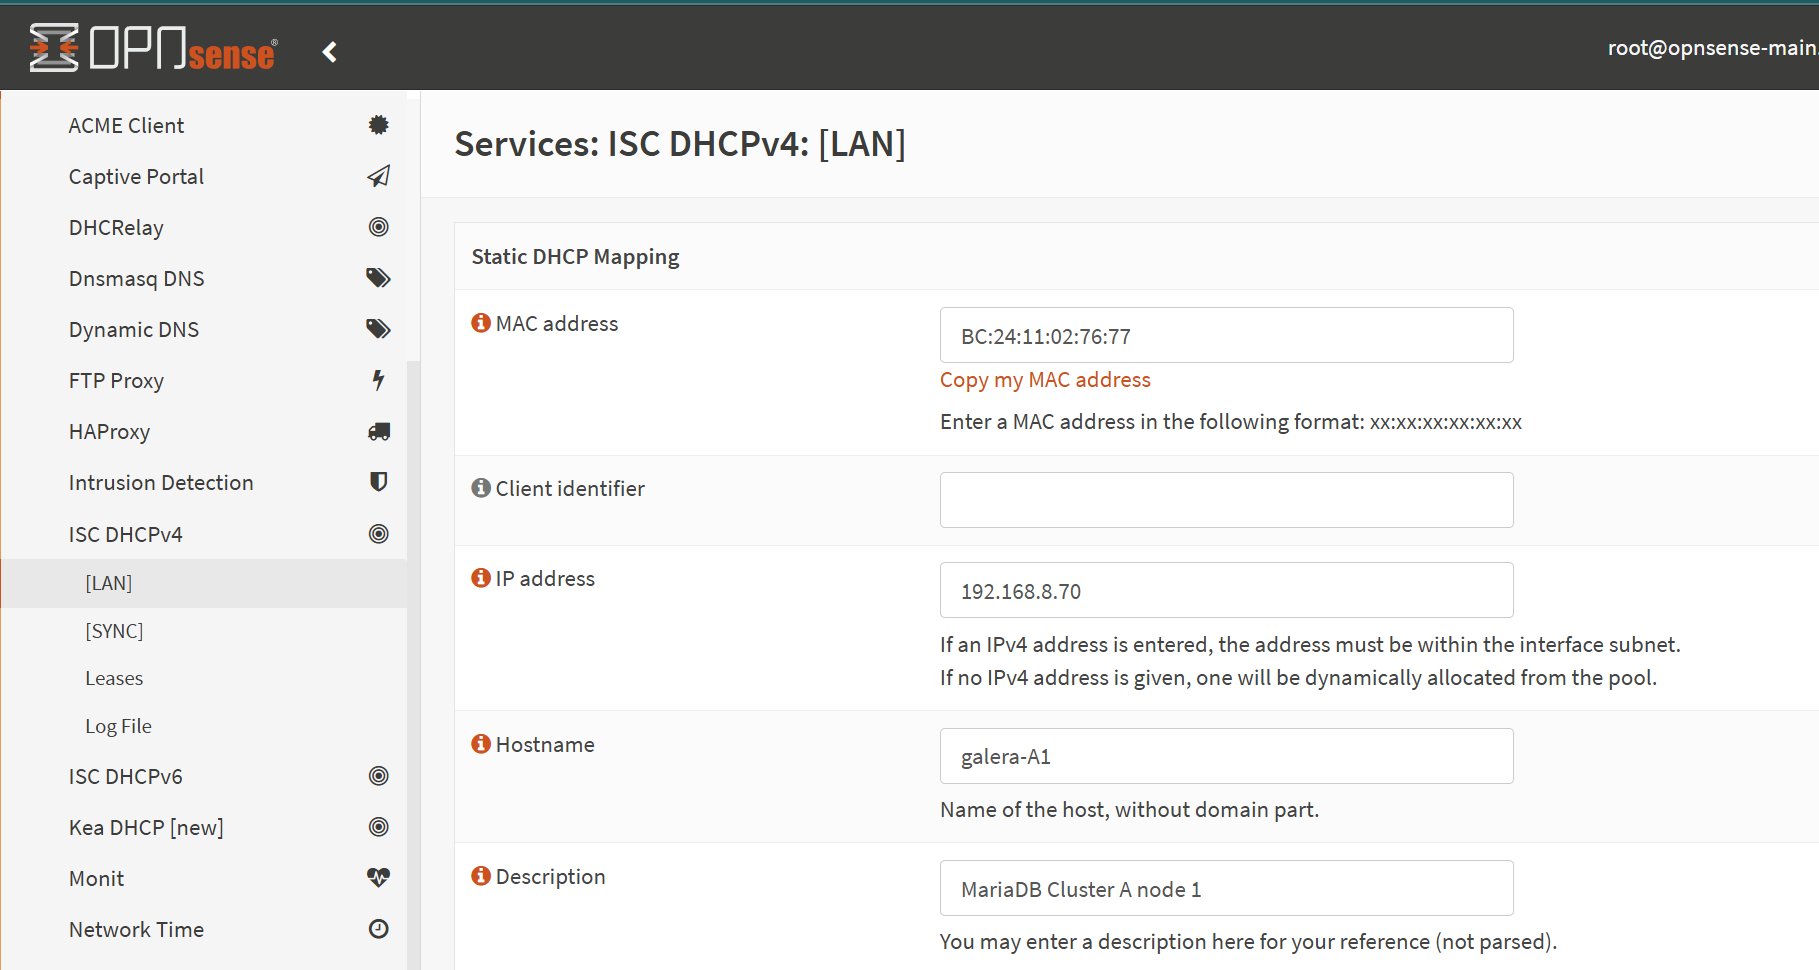1819x970 pixels.
Task: Click the Hostname help info icon
Action: 481,744
